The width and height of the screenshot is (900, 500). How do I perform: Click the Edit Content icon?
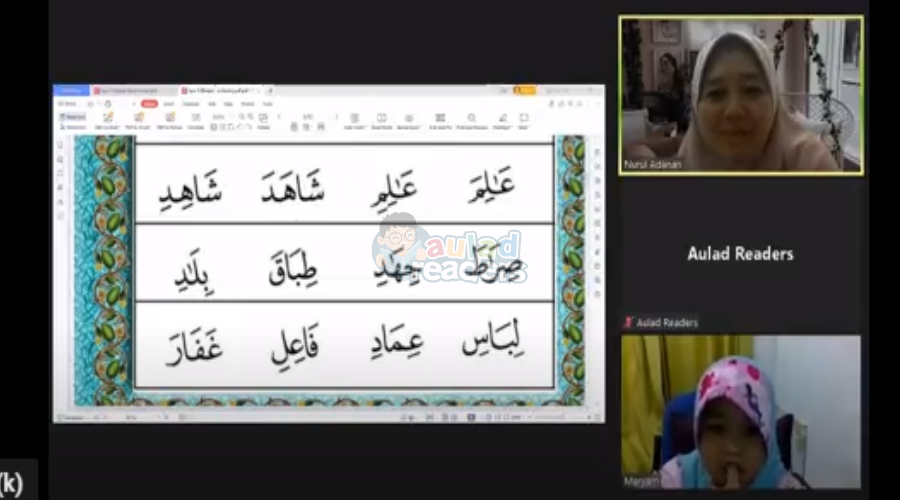click(x=107, y=120)
